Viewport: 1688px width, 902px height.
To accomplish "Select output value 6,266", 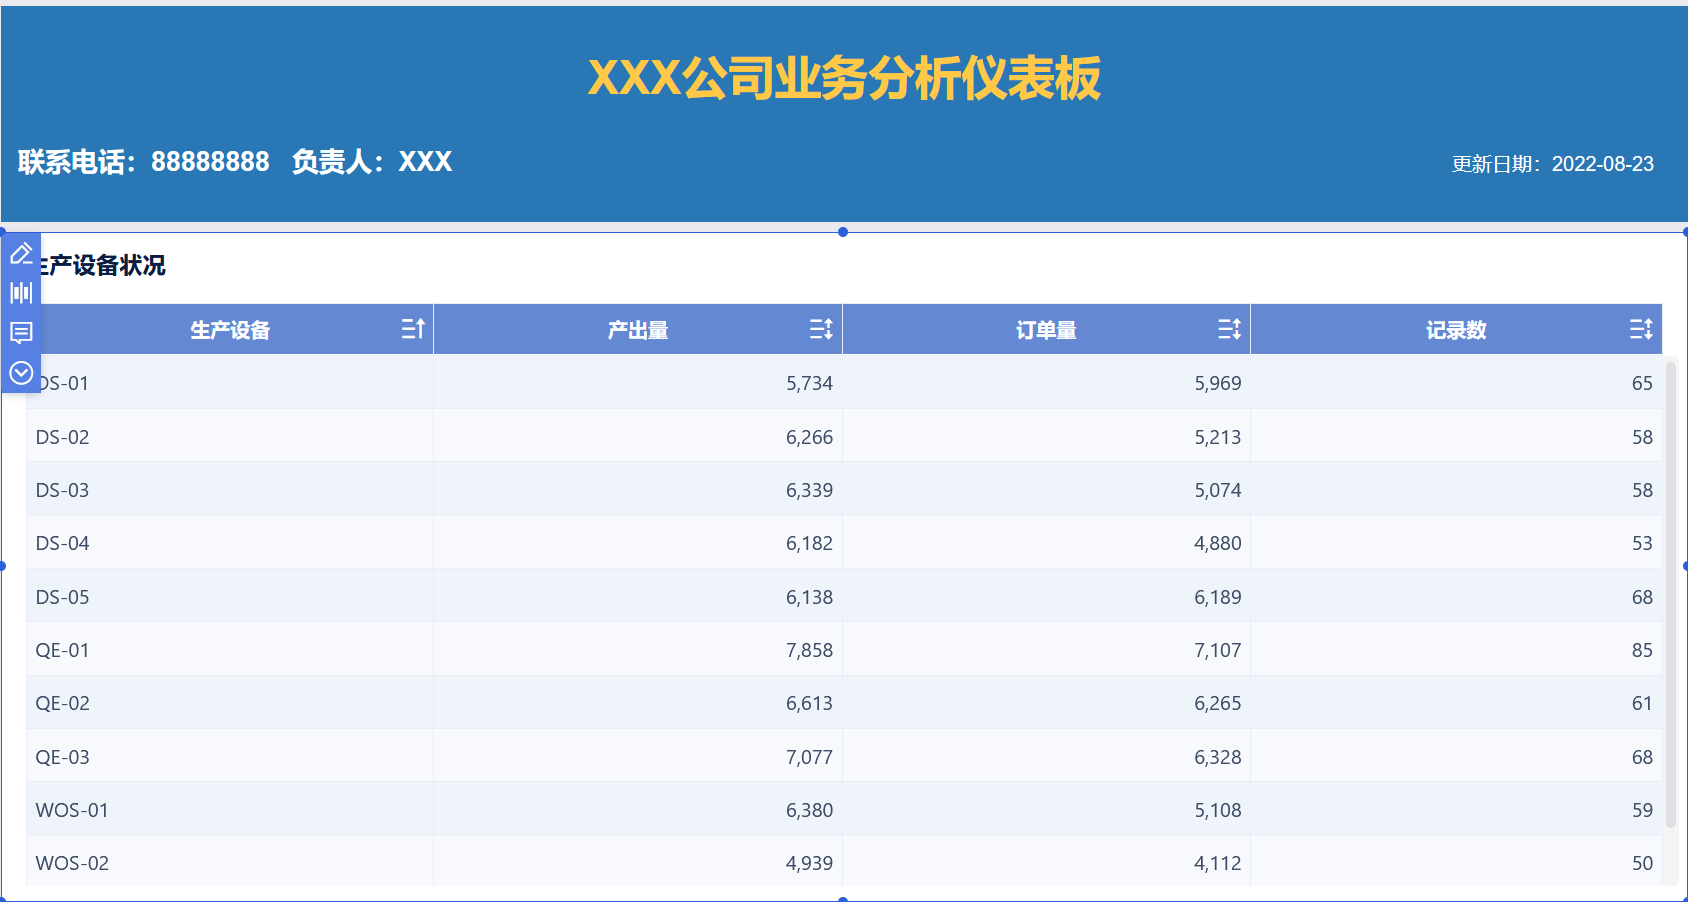I will click(809, 437).
